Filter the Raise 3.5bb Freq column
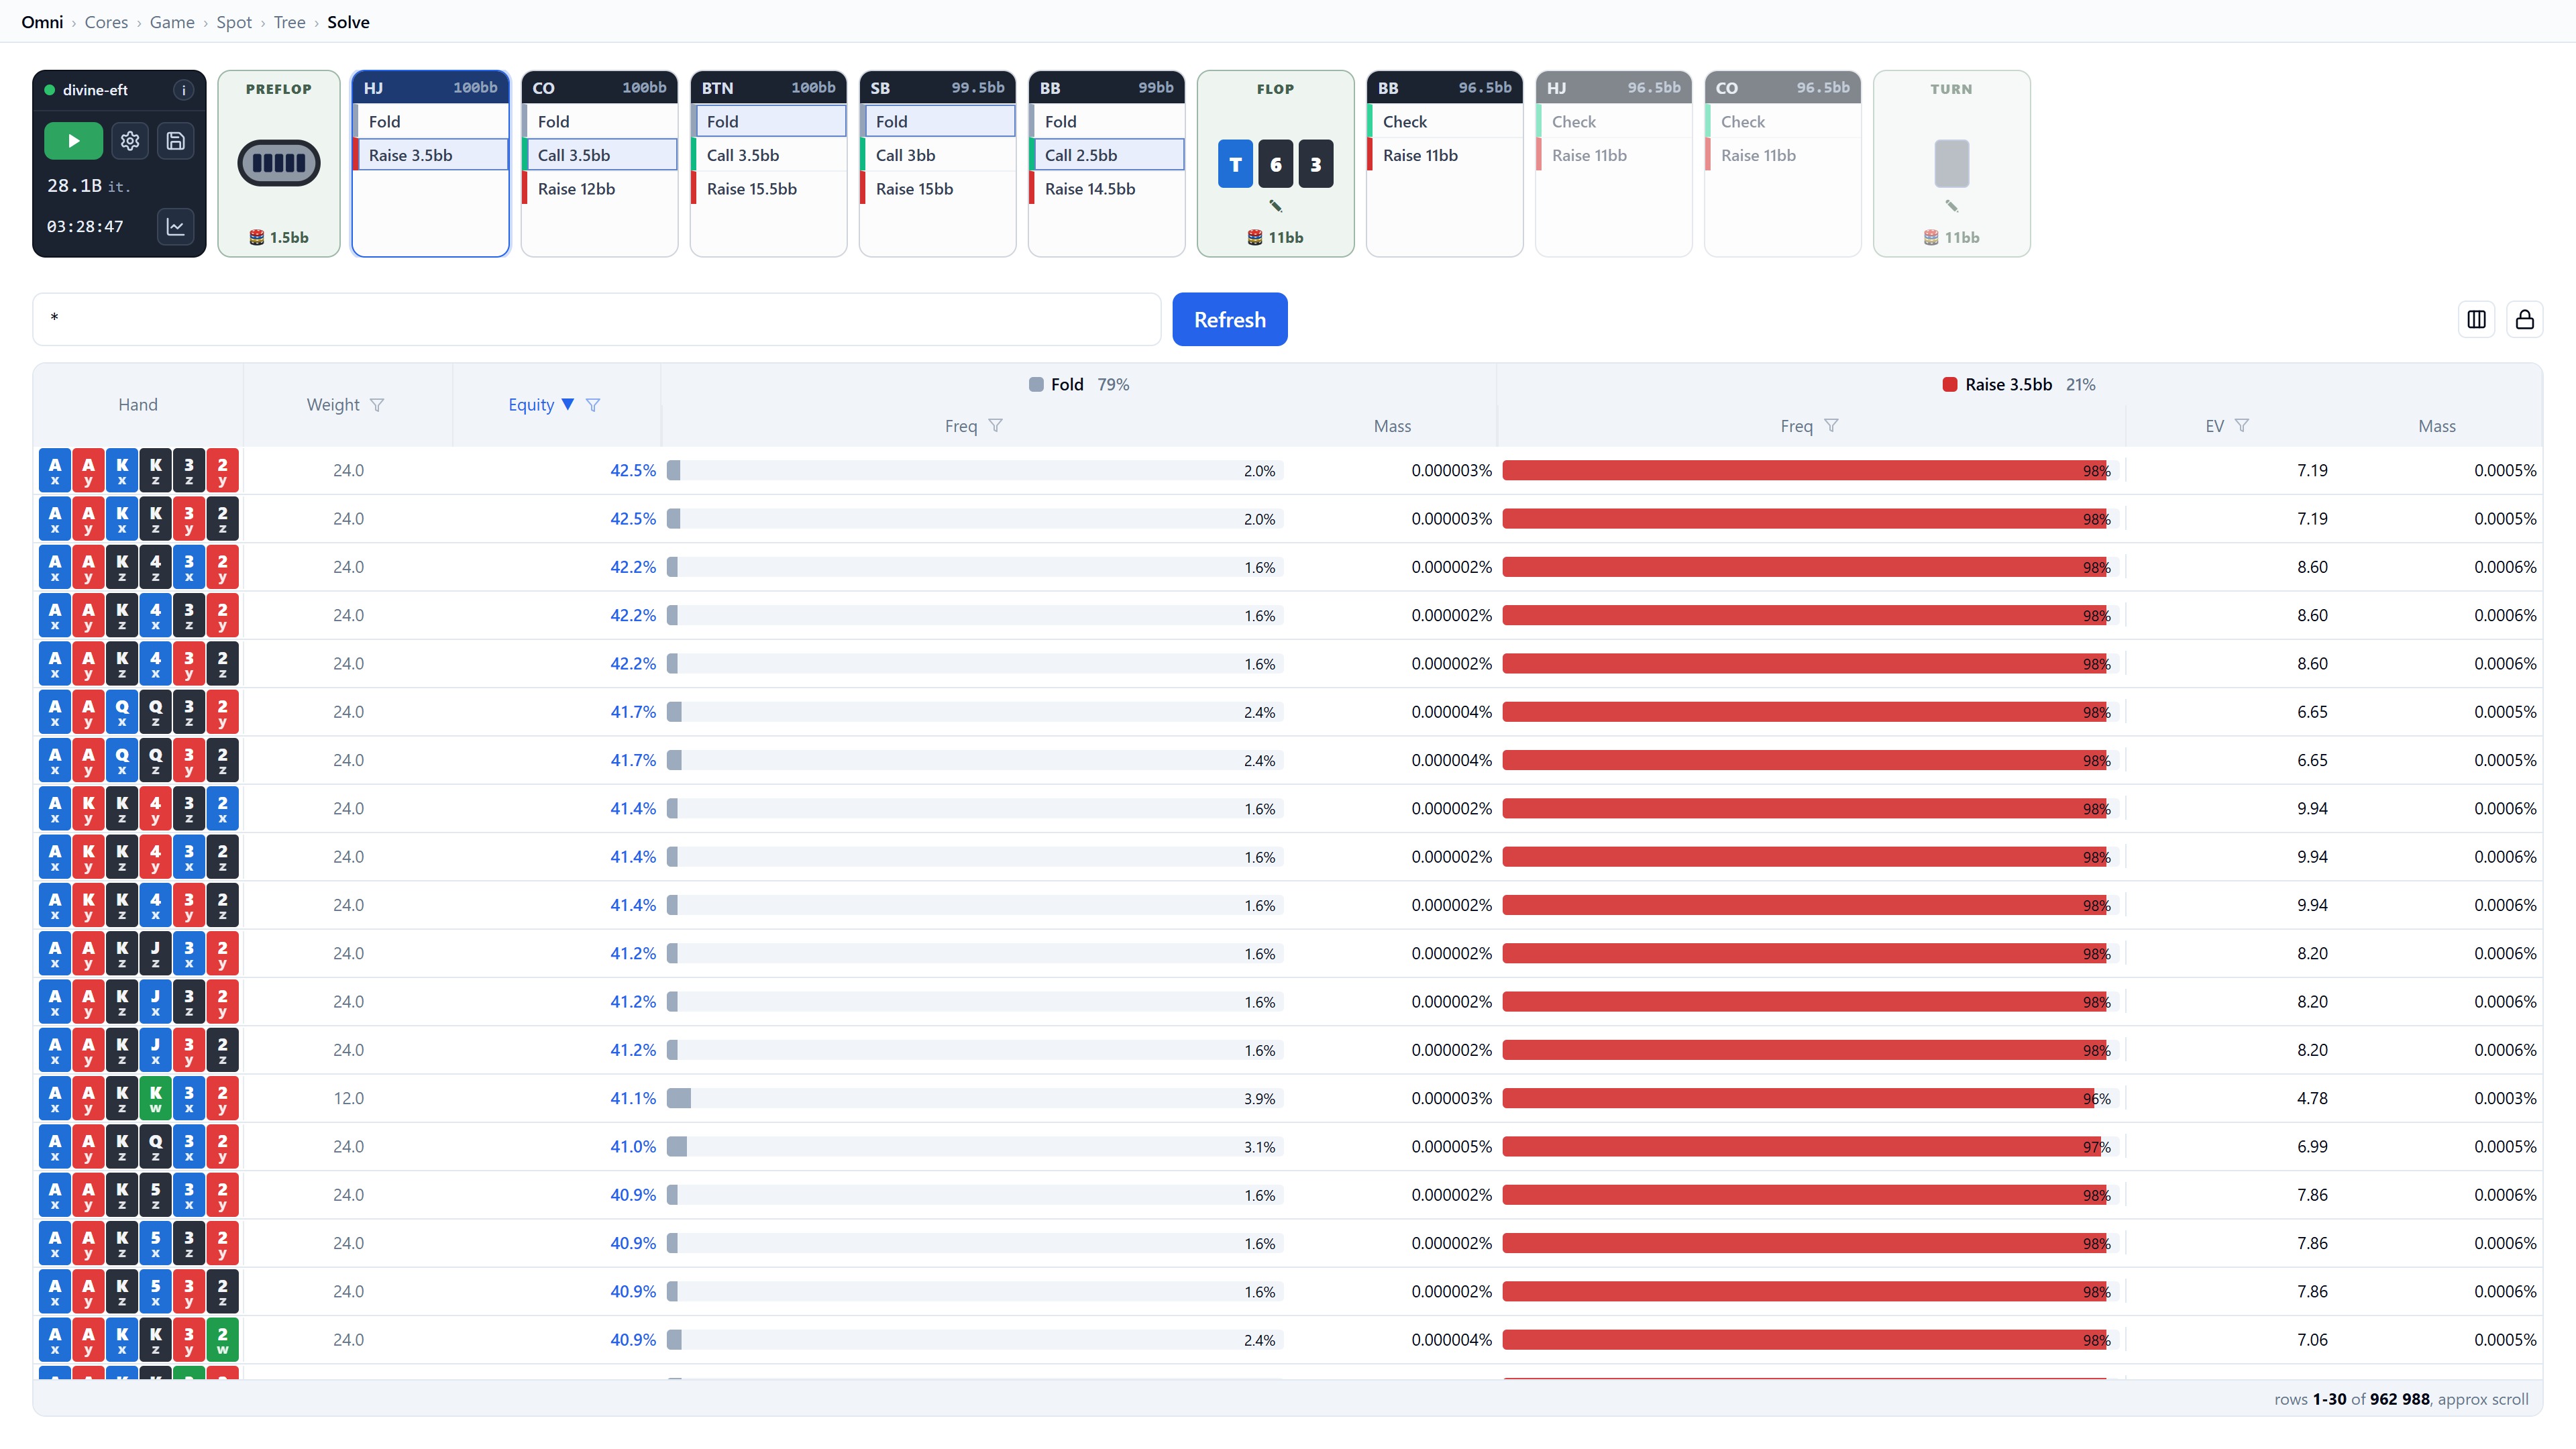 coord(1831,426)
